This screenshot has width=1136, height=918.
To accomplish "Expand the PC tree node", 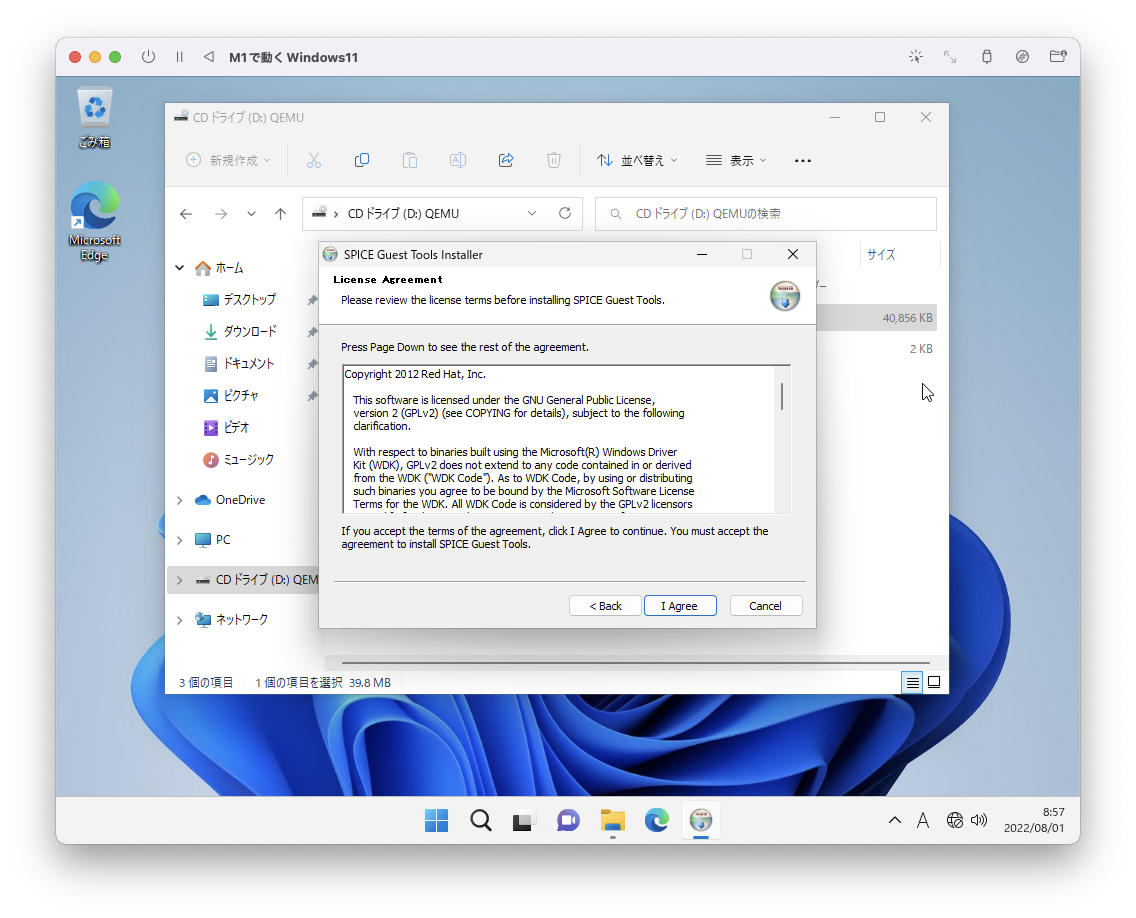I will click(180, 540).
